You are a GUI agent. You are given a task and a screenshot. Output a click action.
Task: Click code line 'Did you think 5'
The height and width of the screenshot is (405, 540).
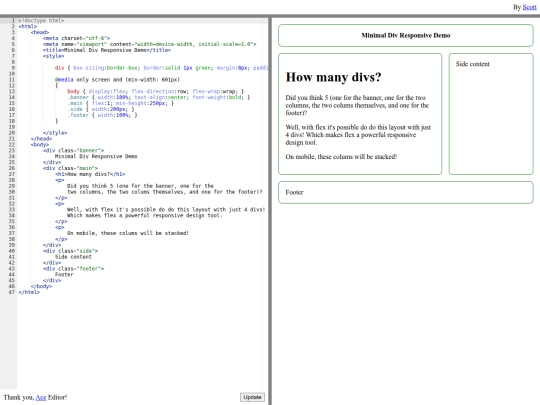tap(141, 186)
